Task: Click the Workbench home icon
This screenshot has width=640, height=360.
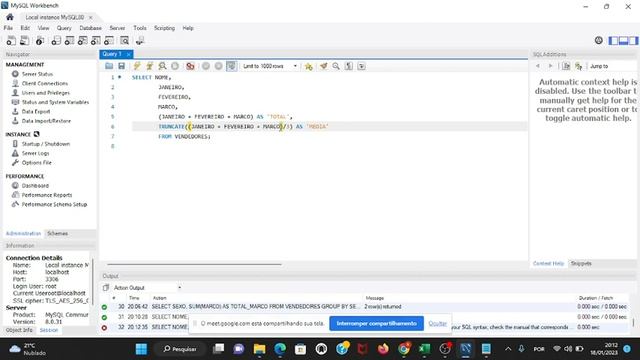Action: (x=10, y=17)
